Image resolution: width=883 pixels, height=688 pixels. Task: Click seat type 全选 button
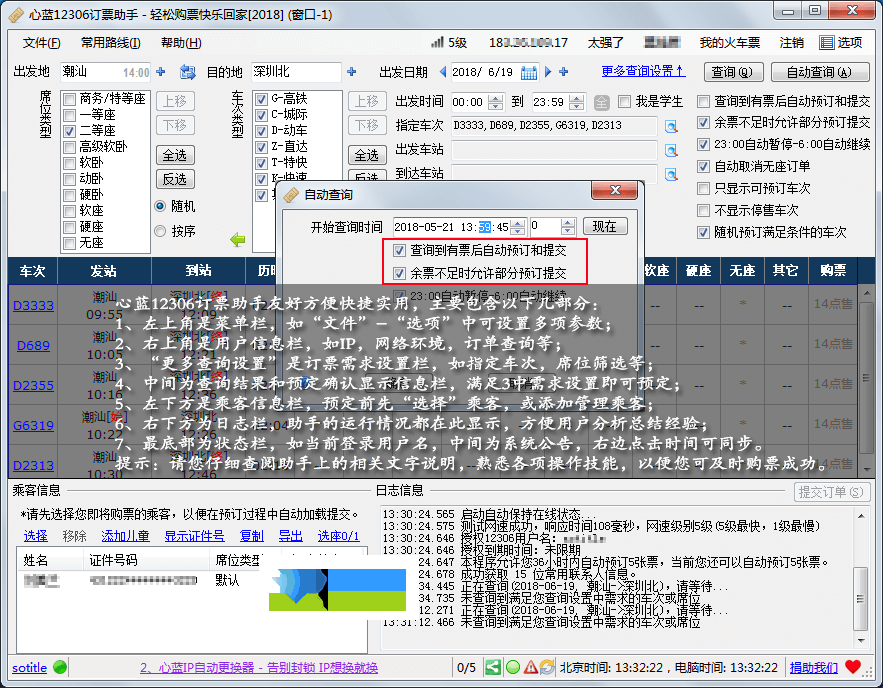coord(175,155)
